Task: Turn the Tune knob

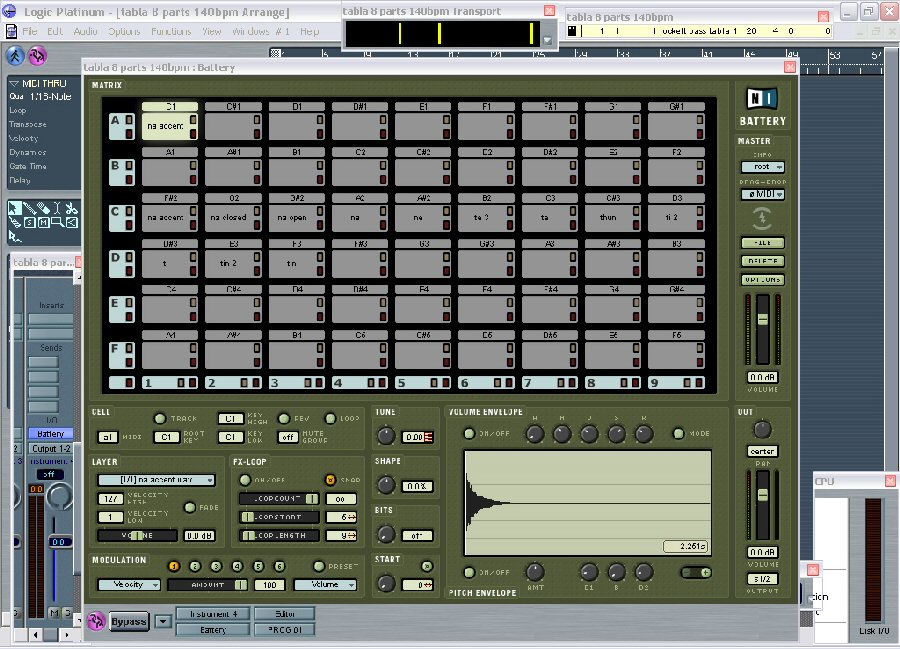Action: pos(385,436)
